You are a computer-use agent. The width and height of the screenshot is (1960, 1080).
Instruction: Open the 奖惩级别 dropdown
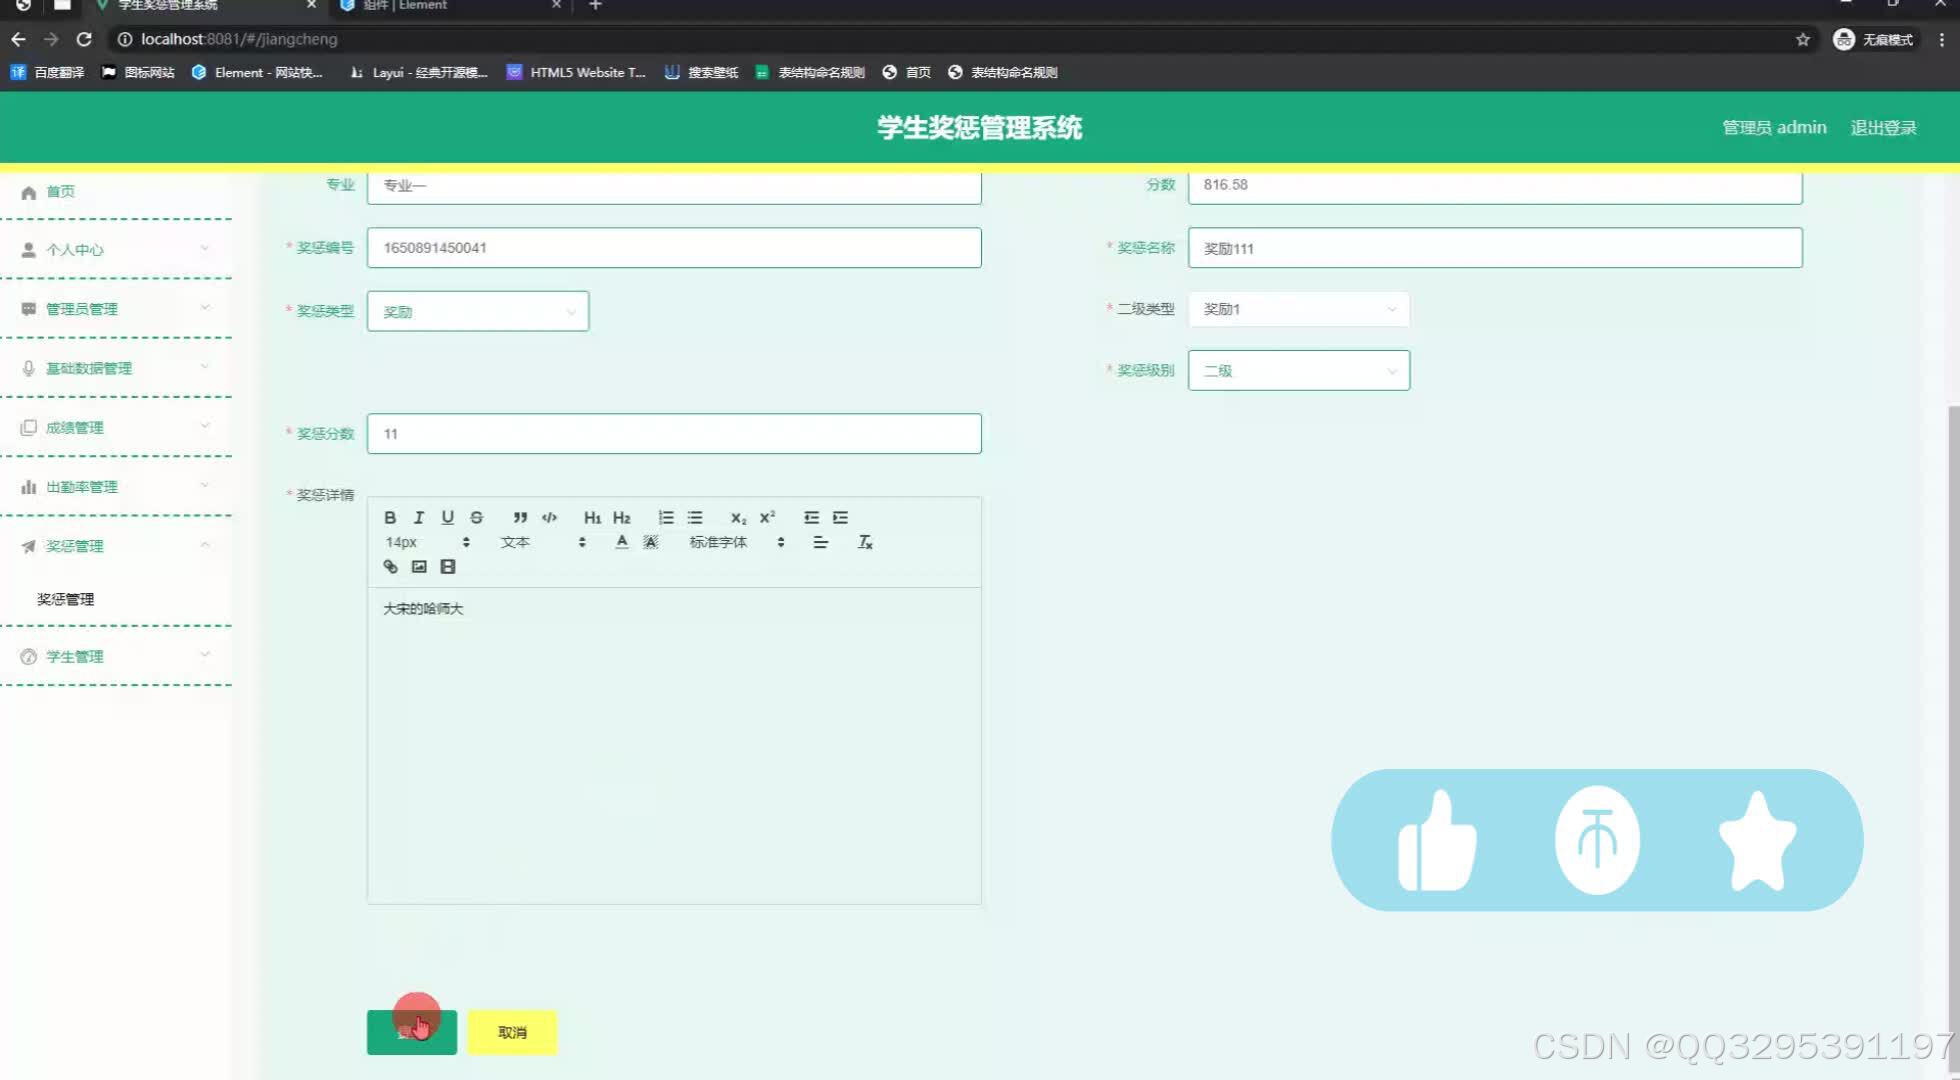(1299, 370)
